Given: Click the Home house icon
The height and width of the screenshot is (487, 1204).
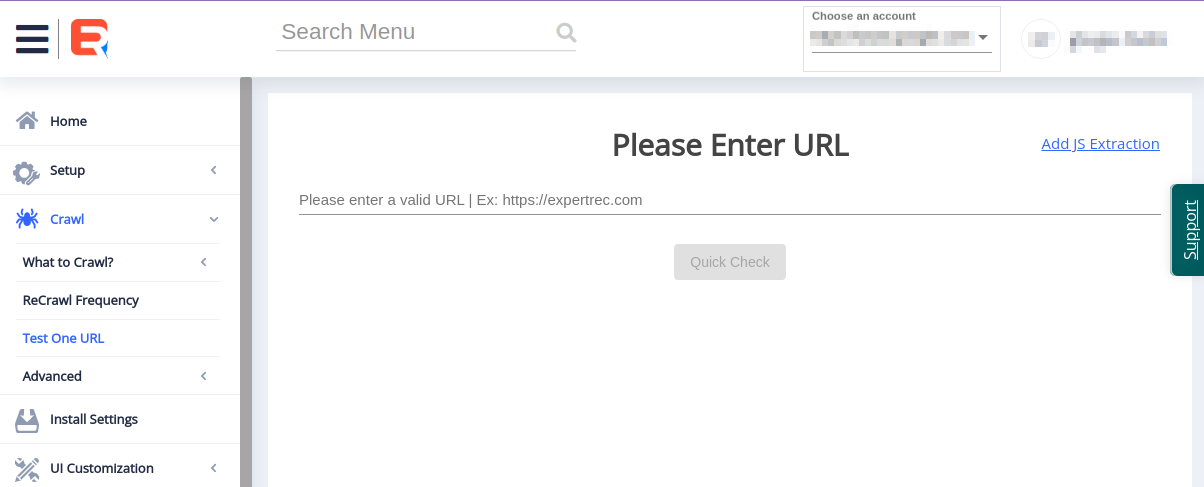Looking at the screenshot, I should [x=27, y=121].
